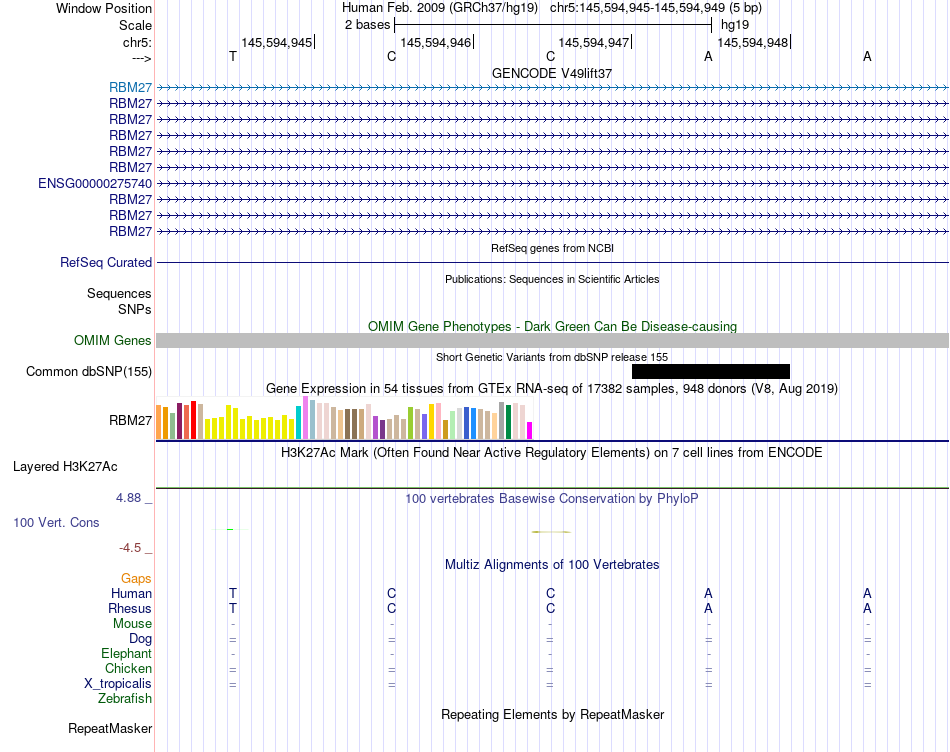Click the Elephant species label
950x752 pixels.
pyautogui.click(x=127, y=653)
